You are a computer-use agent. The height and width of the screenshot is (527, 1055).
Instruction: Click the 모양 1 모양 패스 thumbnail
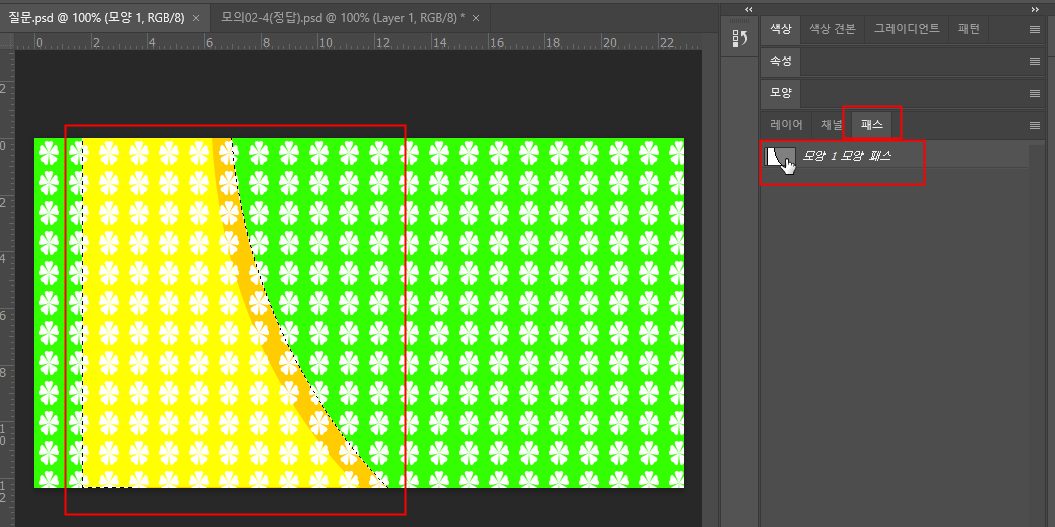tap(780, 157)
